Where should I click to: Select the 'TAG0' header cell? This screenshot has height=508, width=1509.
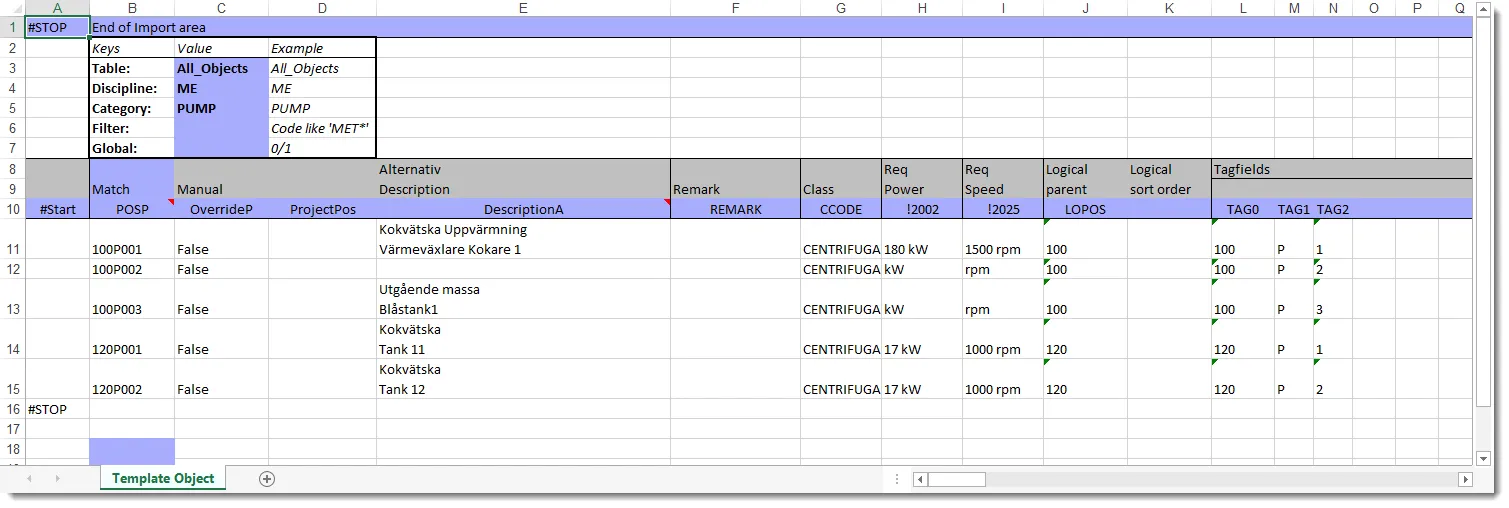click(1242, 209)
